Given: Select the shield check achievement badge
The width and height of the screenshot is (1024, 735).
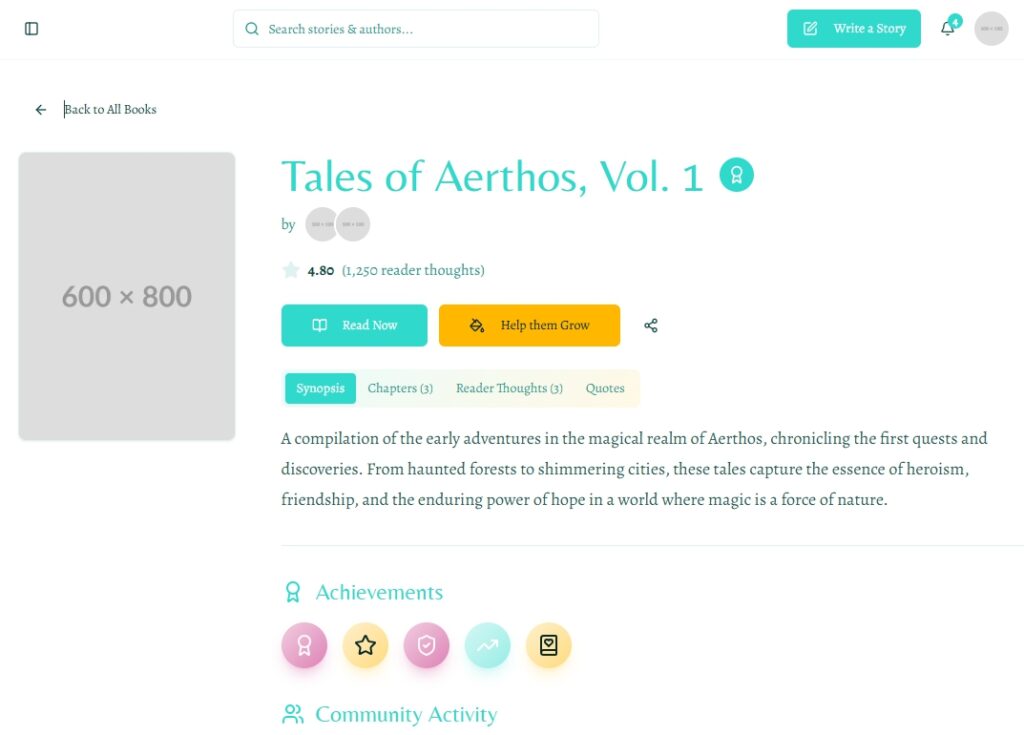Looking at the screenshot, I should click(x=426, y=645).
